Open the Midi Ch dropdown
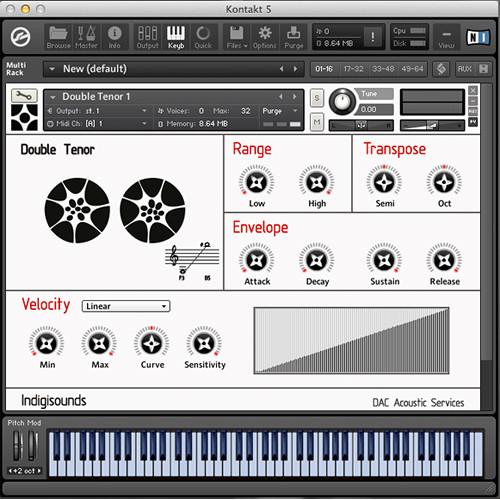Viewport: 500px width, 500px height. [x=97, y=124]
